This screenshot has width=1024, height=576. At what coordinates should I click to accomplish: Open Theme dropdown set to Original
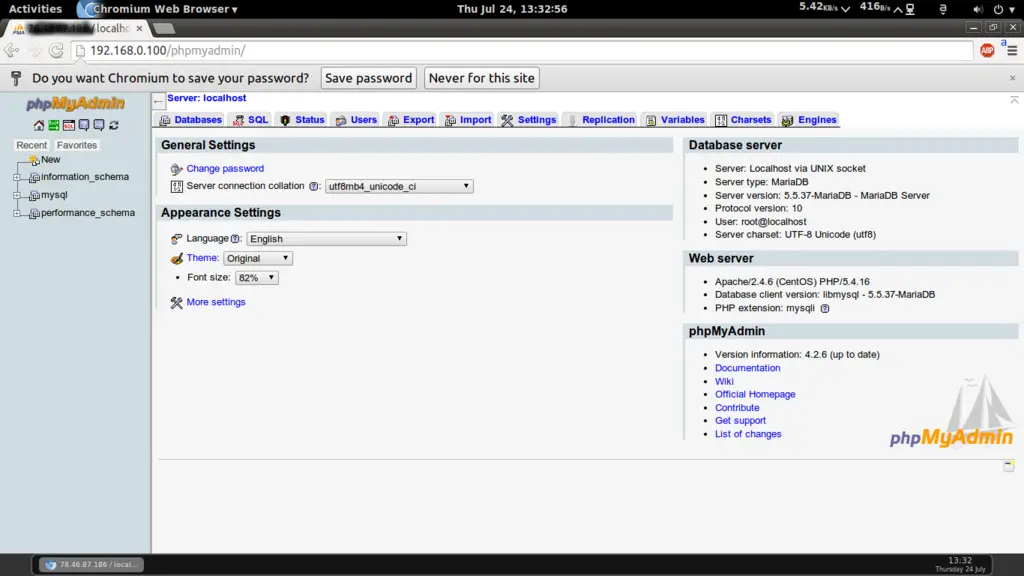coord(258,259)
